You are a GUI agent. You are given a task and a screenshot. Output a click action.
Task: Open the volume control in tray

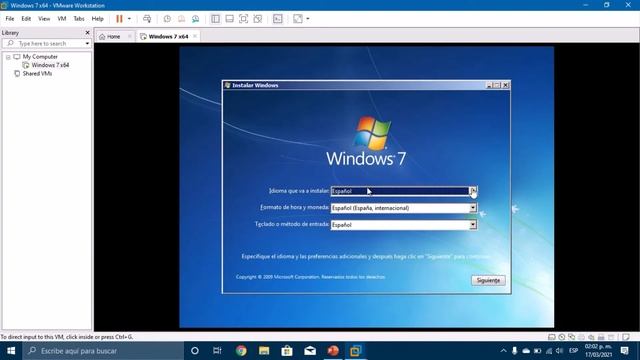coord(560,351)
